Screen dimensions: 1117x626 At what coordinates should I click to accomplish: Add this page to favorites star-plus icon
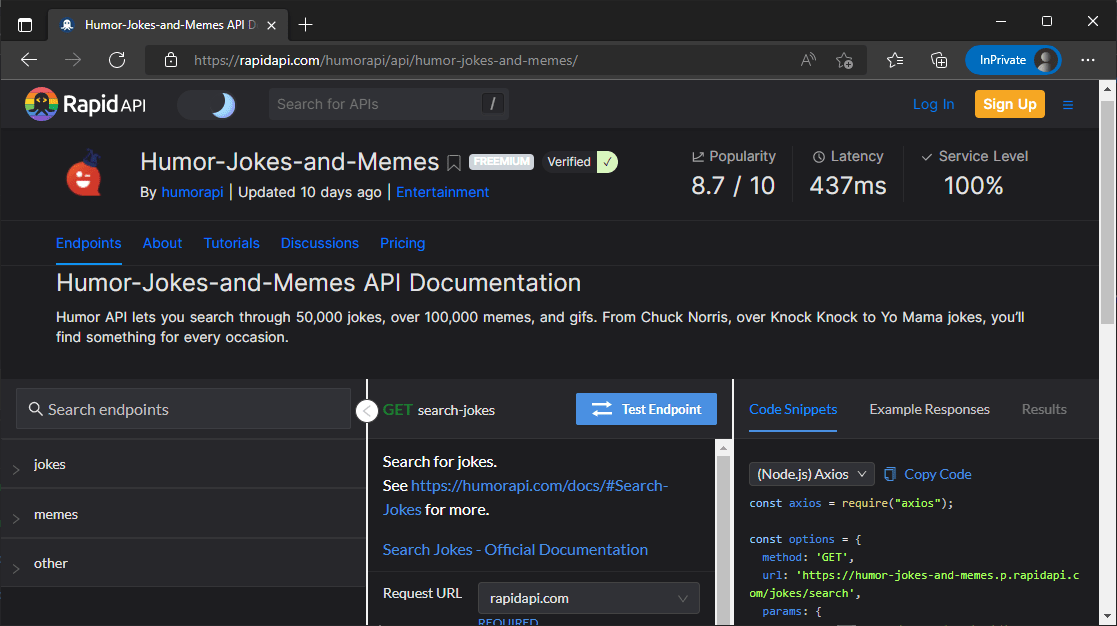[x=844, y=61]
